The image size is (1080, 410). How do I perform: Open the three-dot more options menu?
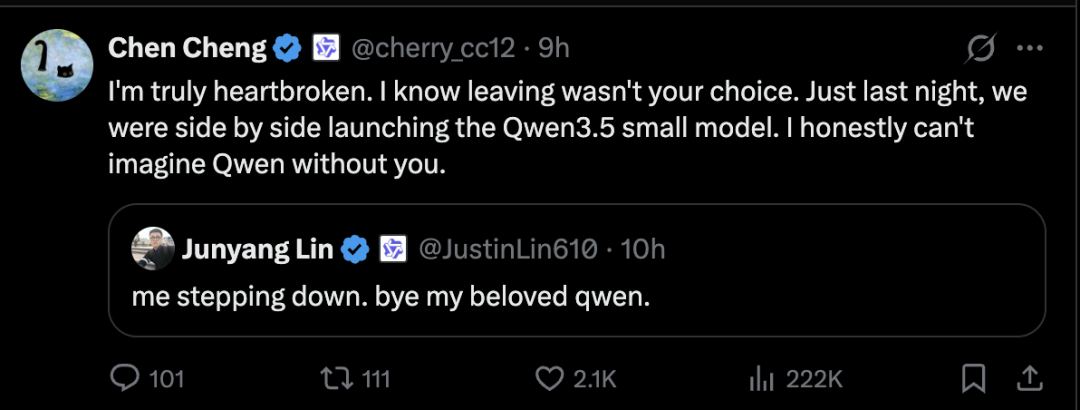tap(1030, 48)
